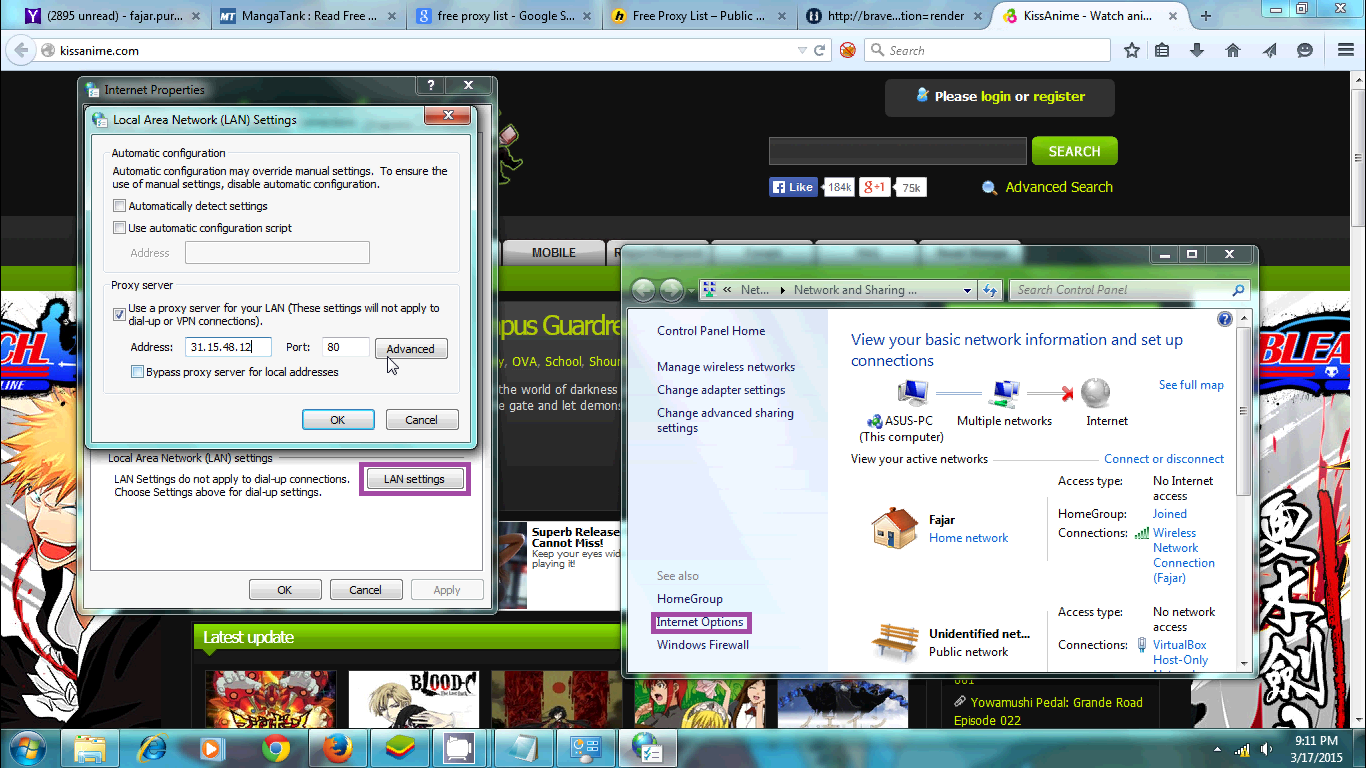This screenshot has height=768, width=1366.
Task: Click the Facebook Like button
Action: click(793, 187)
